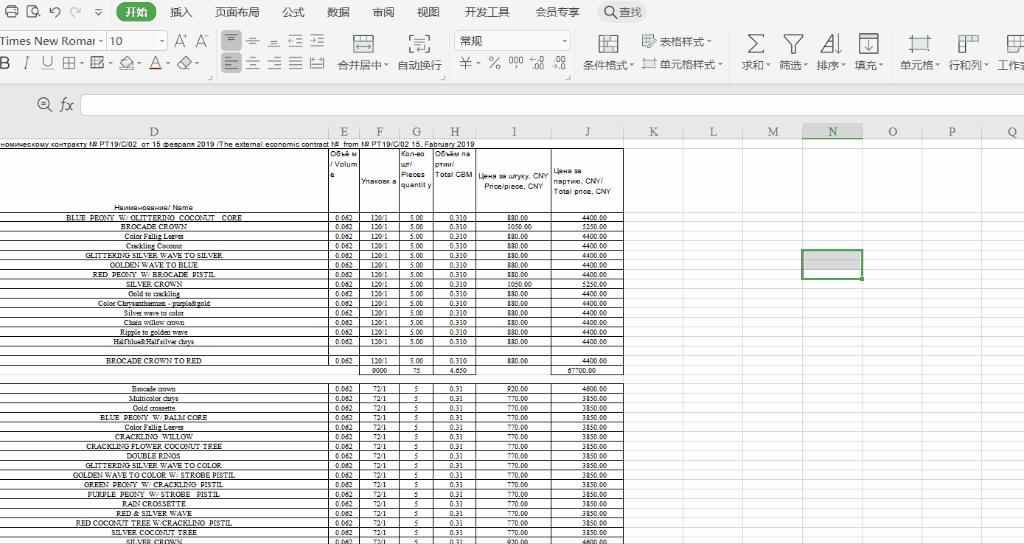This screenshot has height=544, width=1024.
Task: Undo the last action
Action: tap(55, 12)
